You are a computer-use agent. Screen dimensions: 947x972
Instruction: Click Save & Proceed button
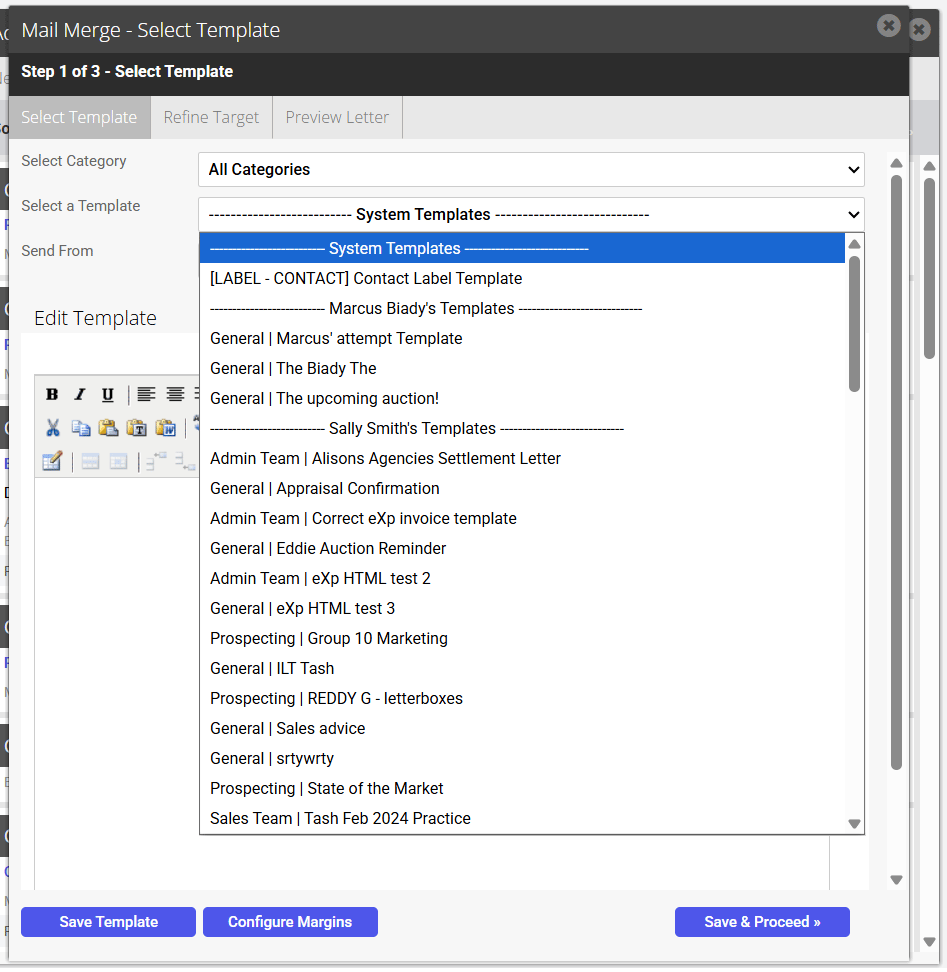click(x=762, y=922)
